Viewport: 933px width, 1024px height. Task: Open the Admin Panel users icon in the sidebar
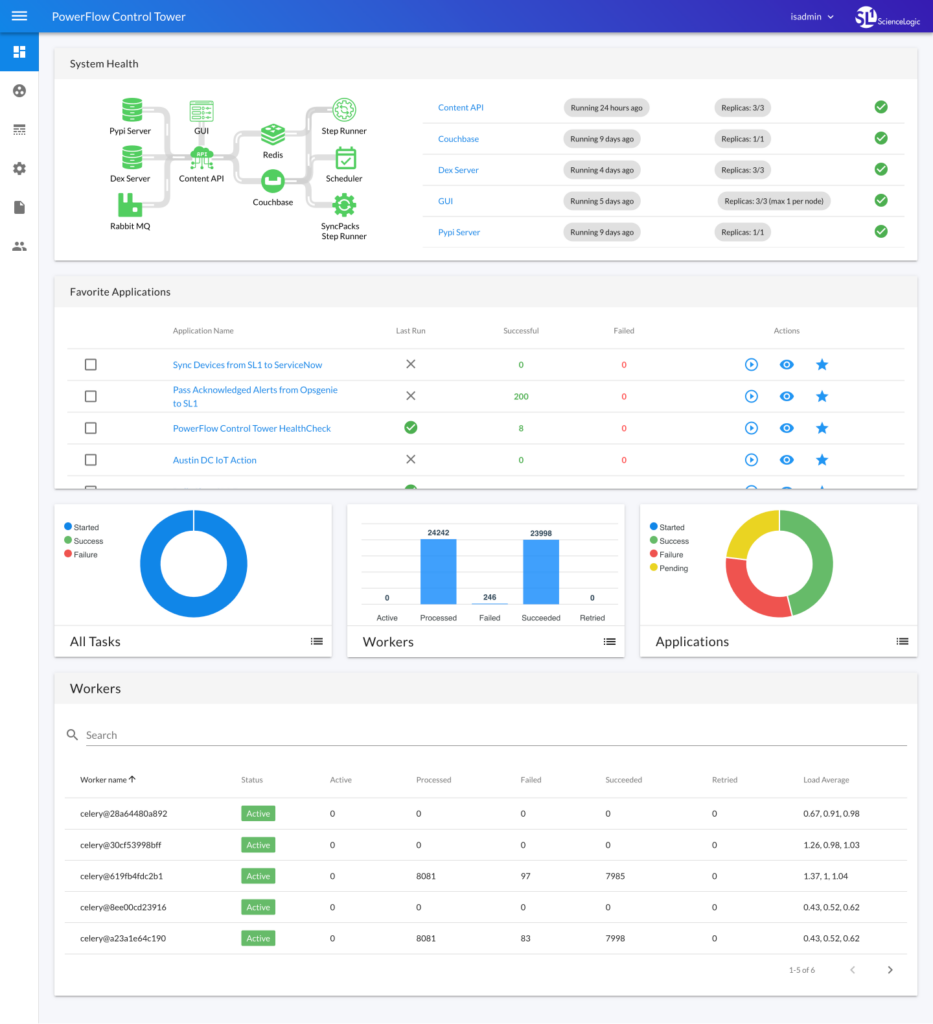[18, 246]
